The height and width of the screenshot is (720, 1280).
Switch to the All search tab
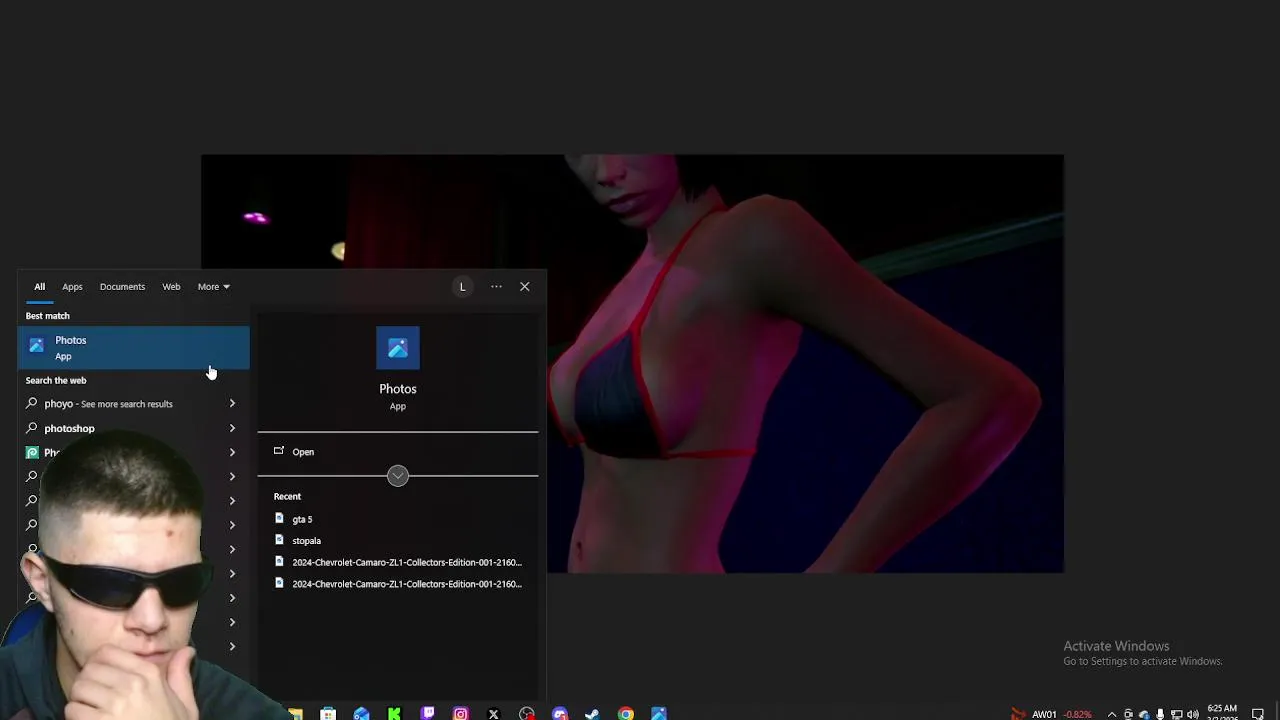tap(40, 287)
